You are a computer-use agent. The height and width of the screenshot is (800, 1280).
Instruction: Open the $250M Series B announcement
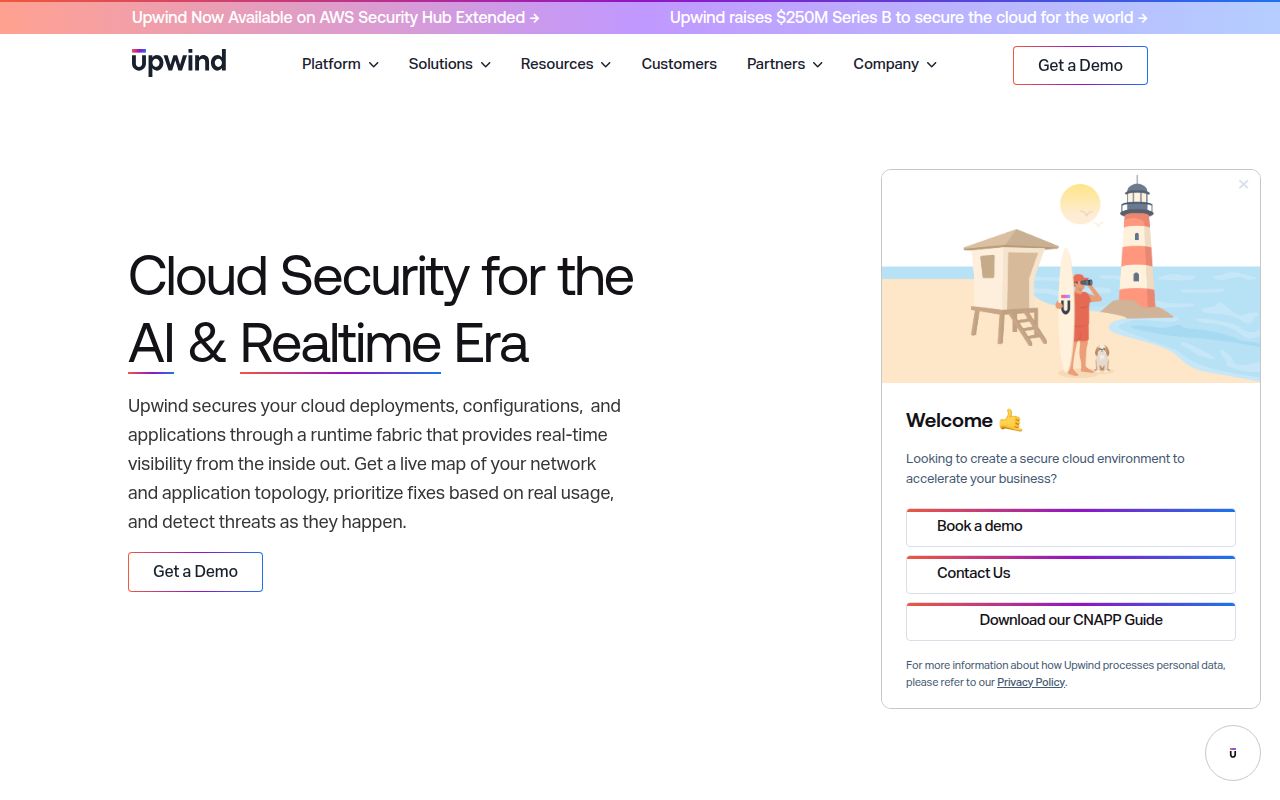click(909, 17)
